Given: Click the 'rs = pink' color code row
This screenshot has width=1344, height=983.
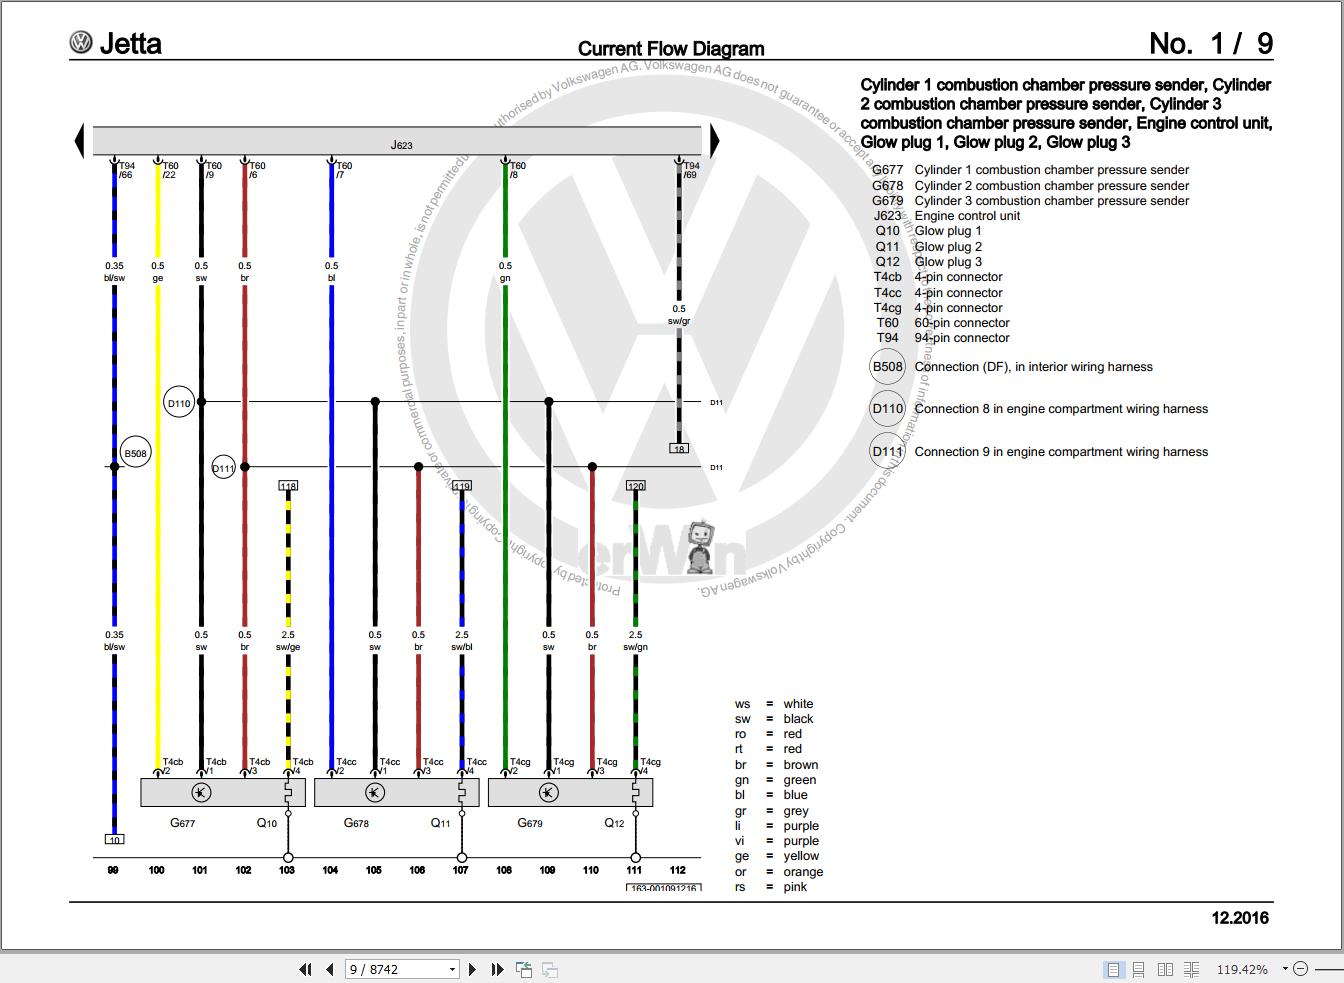Looking at the screenshot, I should [771, 887].
